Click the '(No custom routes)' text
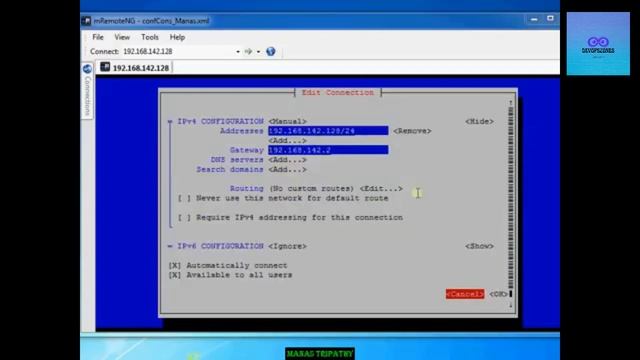This screenshot has width=640, height=360. tap(311, 189)
